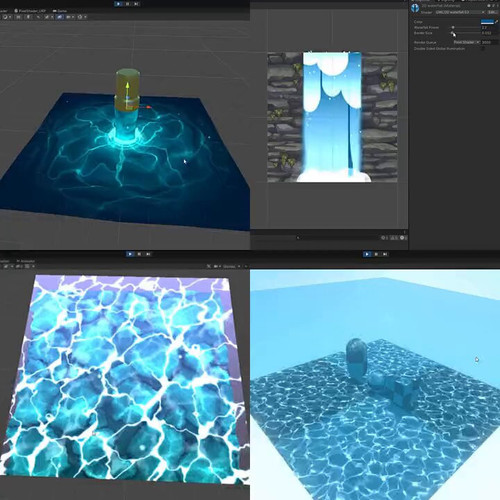The width and height of the screenshot is (500, 500).
Task: Click the waterfall sprite in the preview
Action: tap(332, 117)
